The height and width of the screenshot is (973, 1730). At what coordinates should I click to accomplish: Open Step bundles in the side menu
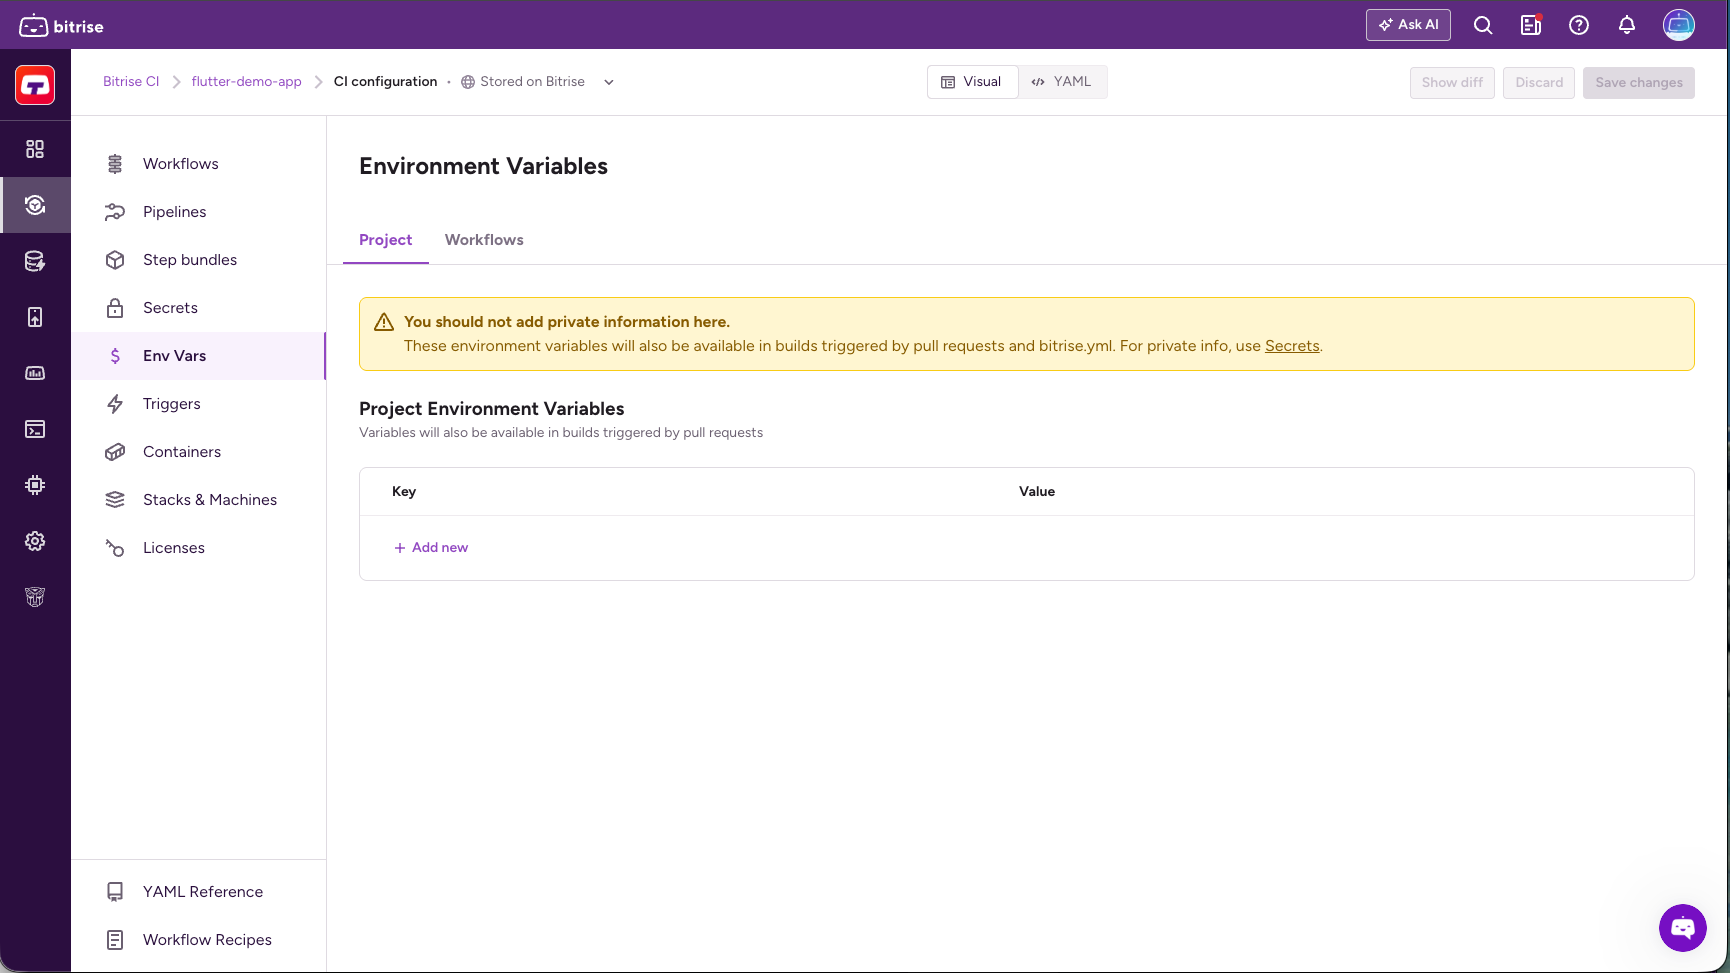198,260
